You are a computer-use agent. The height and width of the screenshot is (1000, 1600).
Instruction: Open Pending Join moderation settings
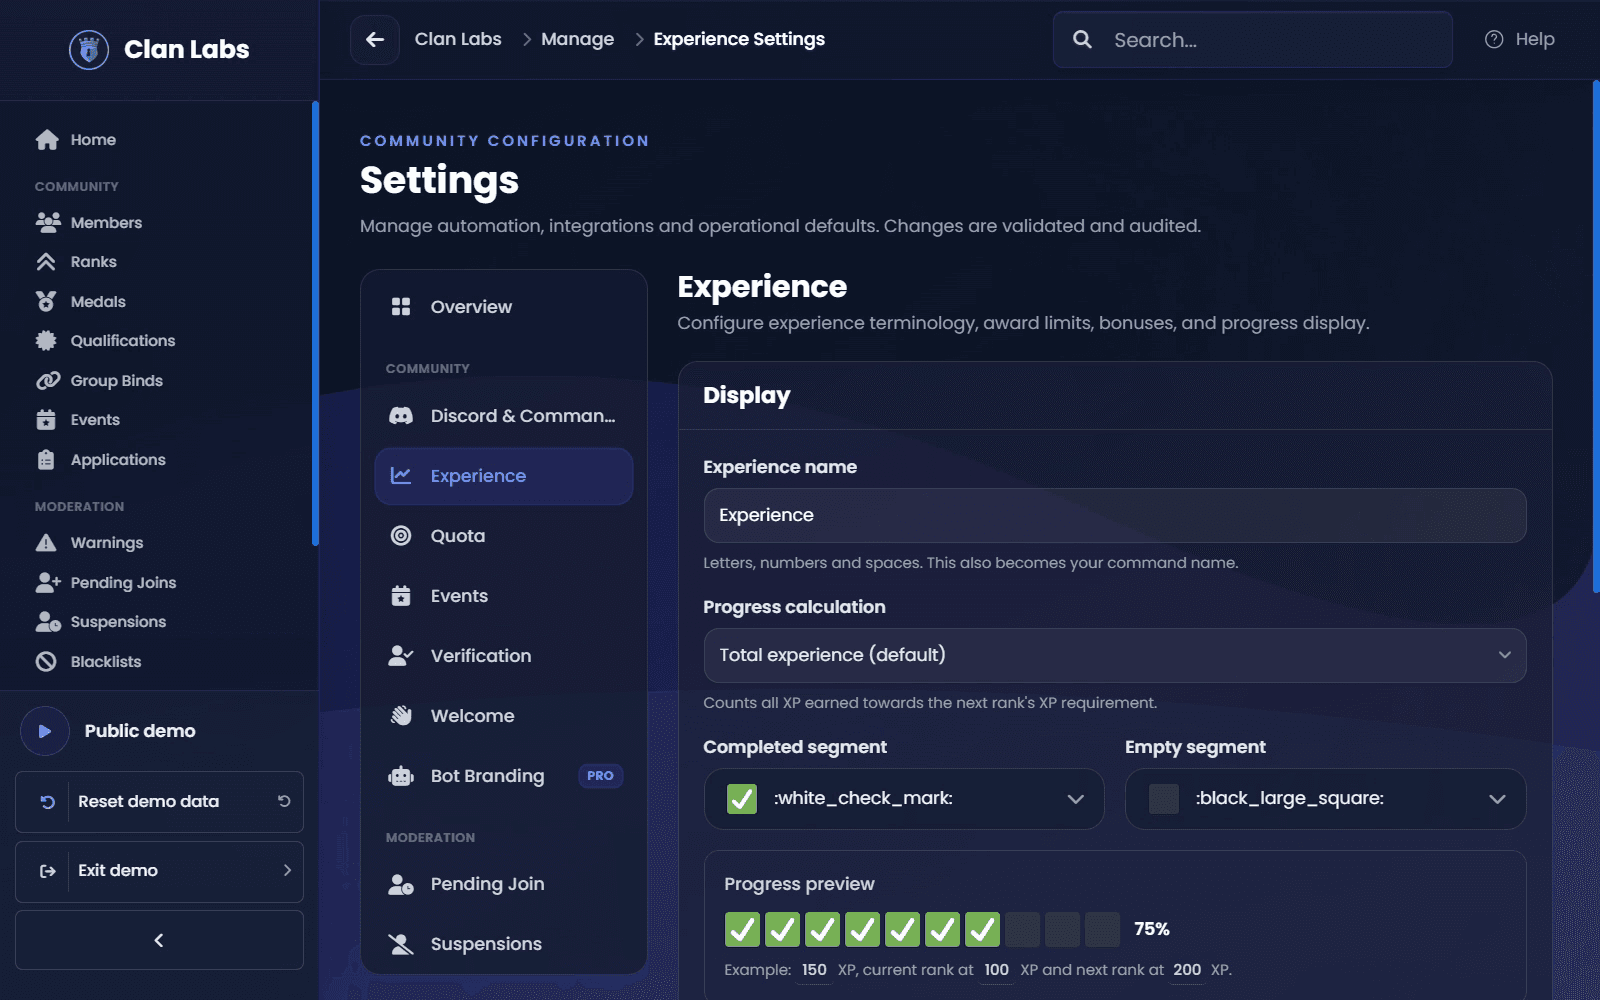click(x=504, y=884)
